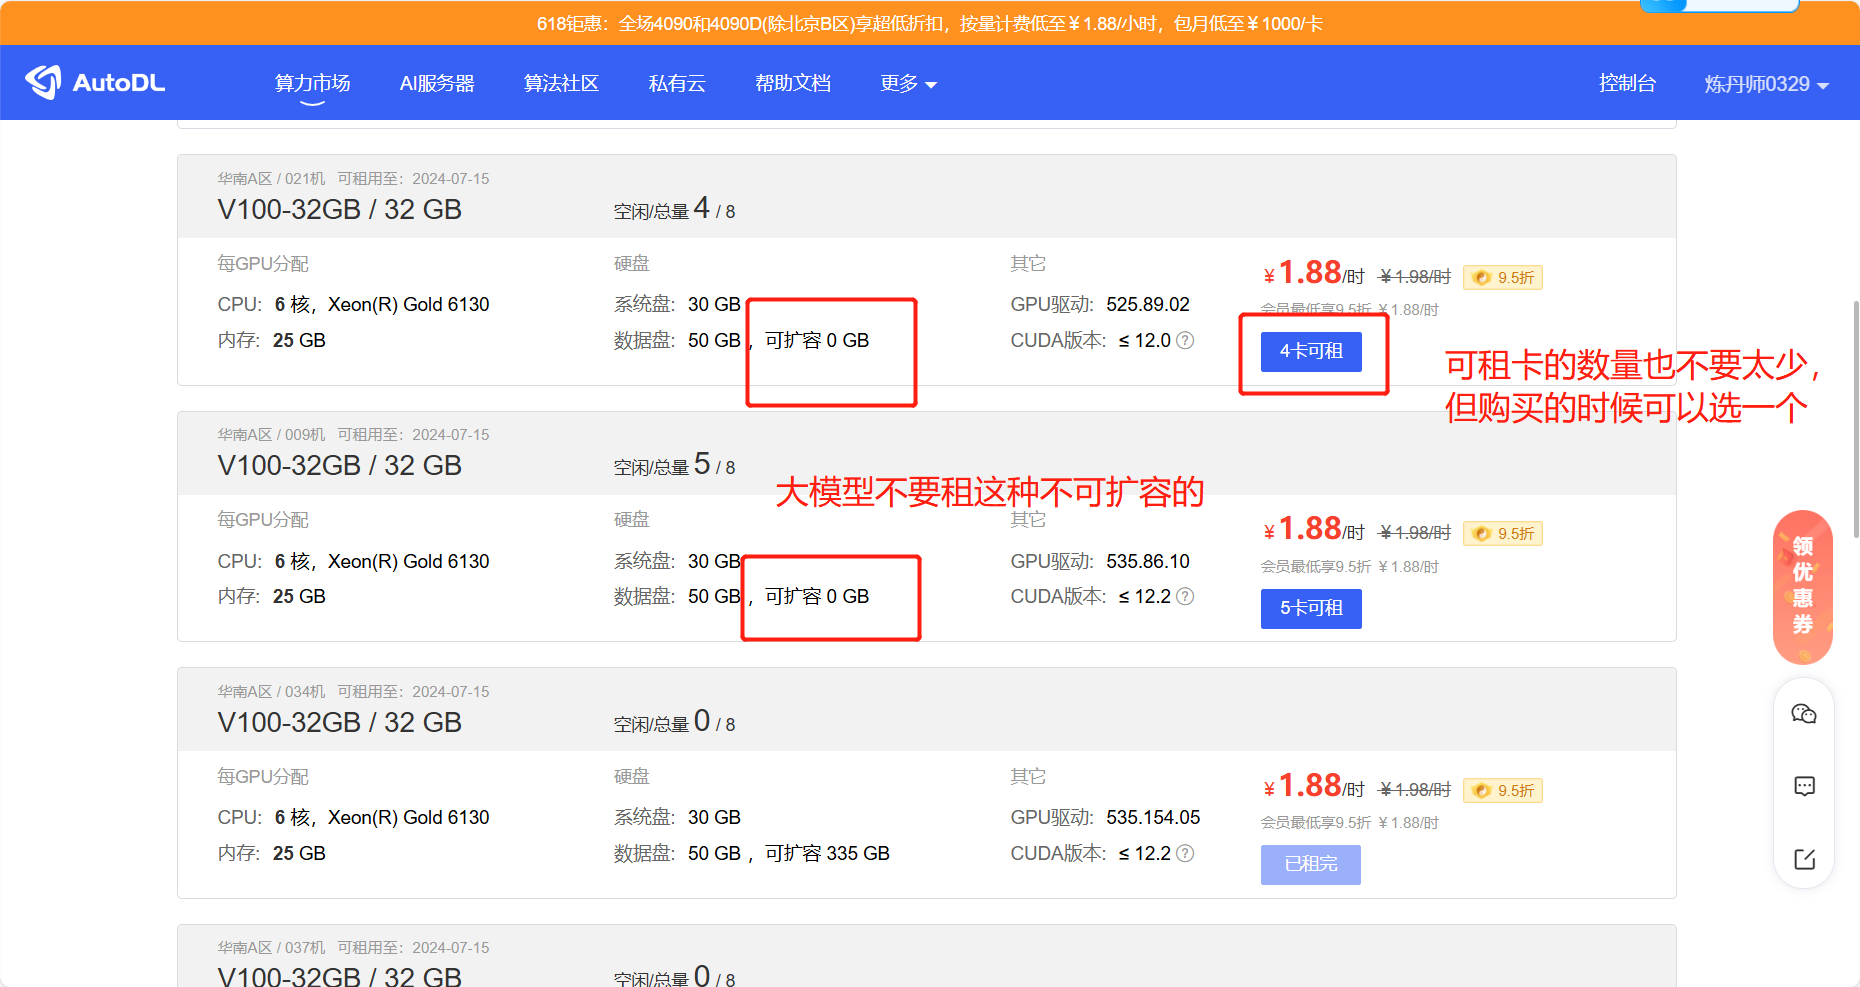The height and width of the screenshot is (987, 1860).
Task: Select the V100-32GB title of 009机
Action: point(340,466)
